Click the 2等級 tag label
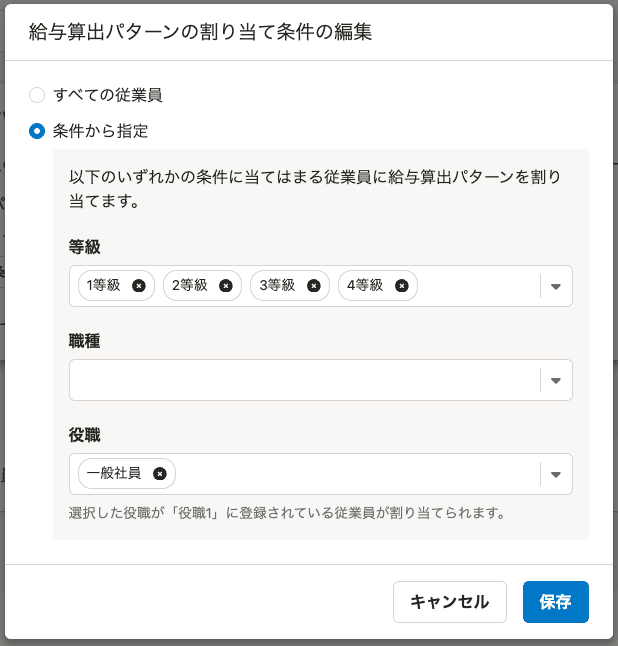 click(x=190, y=285)
